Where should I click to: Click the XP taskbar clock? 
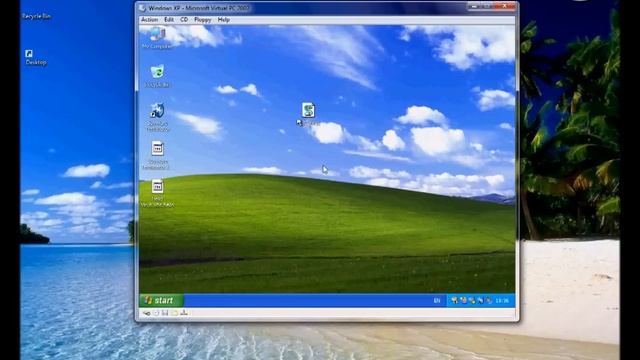coord(502,301)
